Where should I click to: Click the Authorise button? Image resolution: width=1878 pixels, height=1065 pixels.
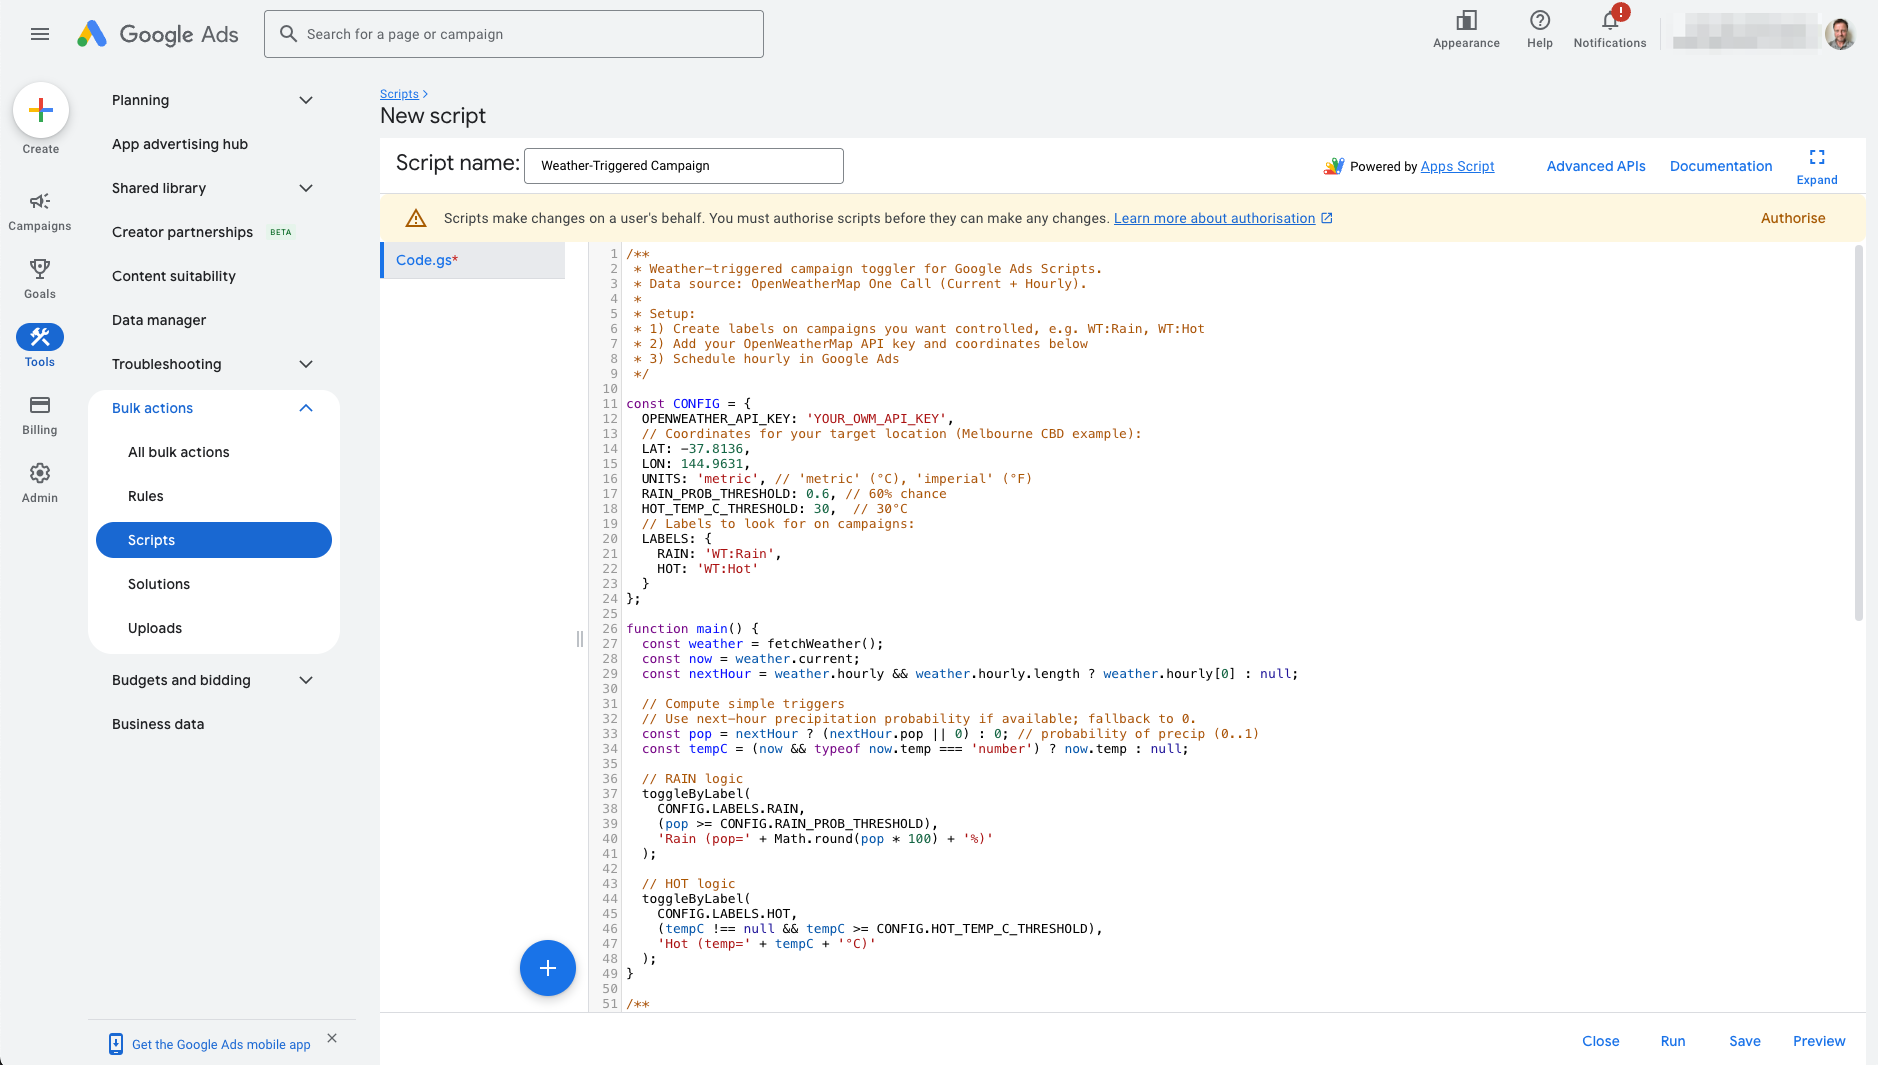1791,218
